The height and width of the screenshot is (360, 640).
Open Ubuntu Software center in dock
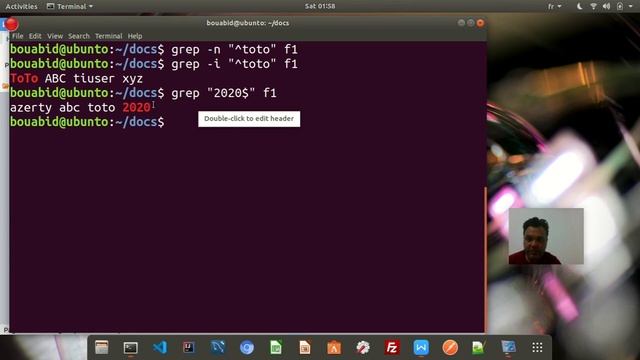point(334,348)
